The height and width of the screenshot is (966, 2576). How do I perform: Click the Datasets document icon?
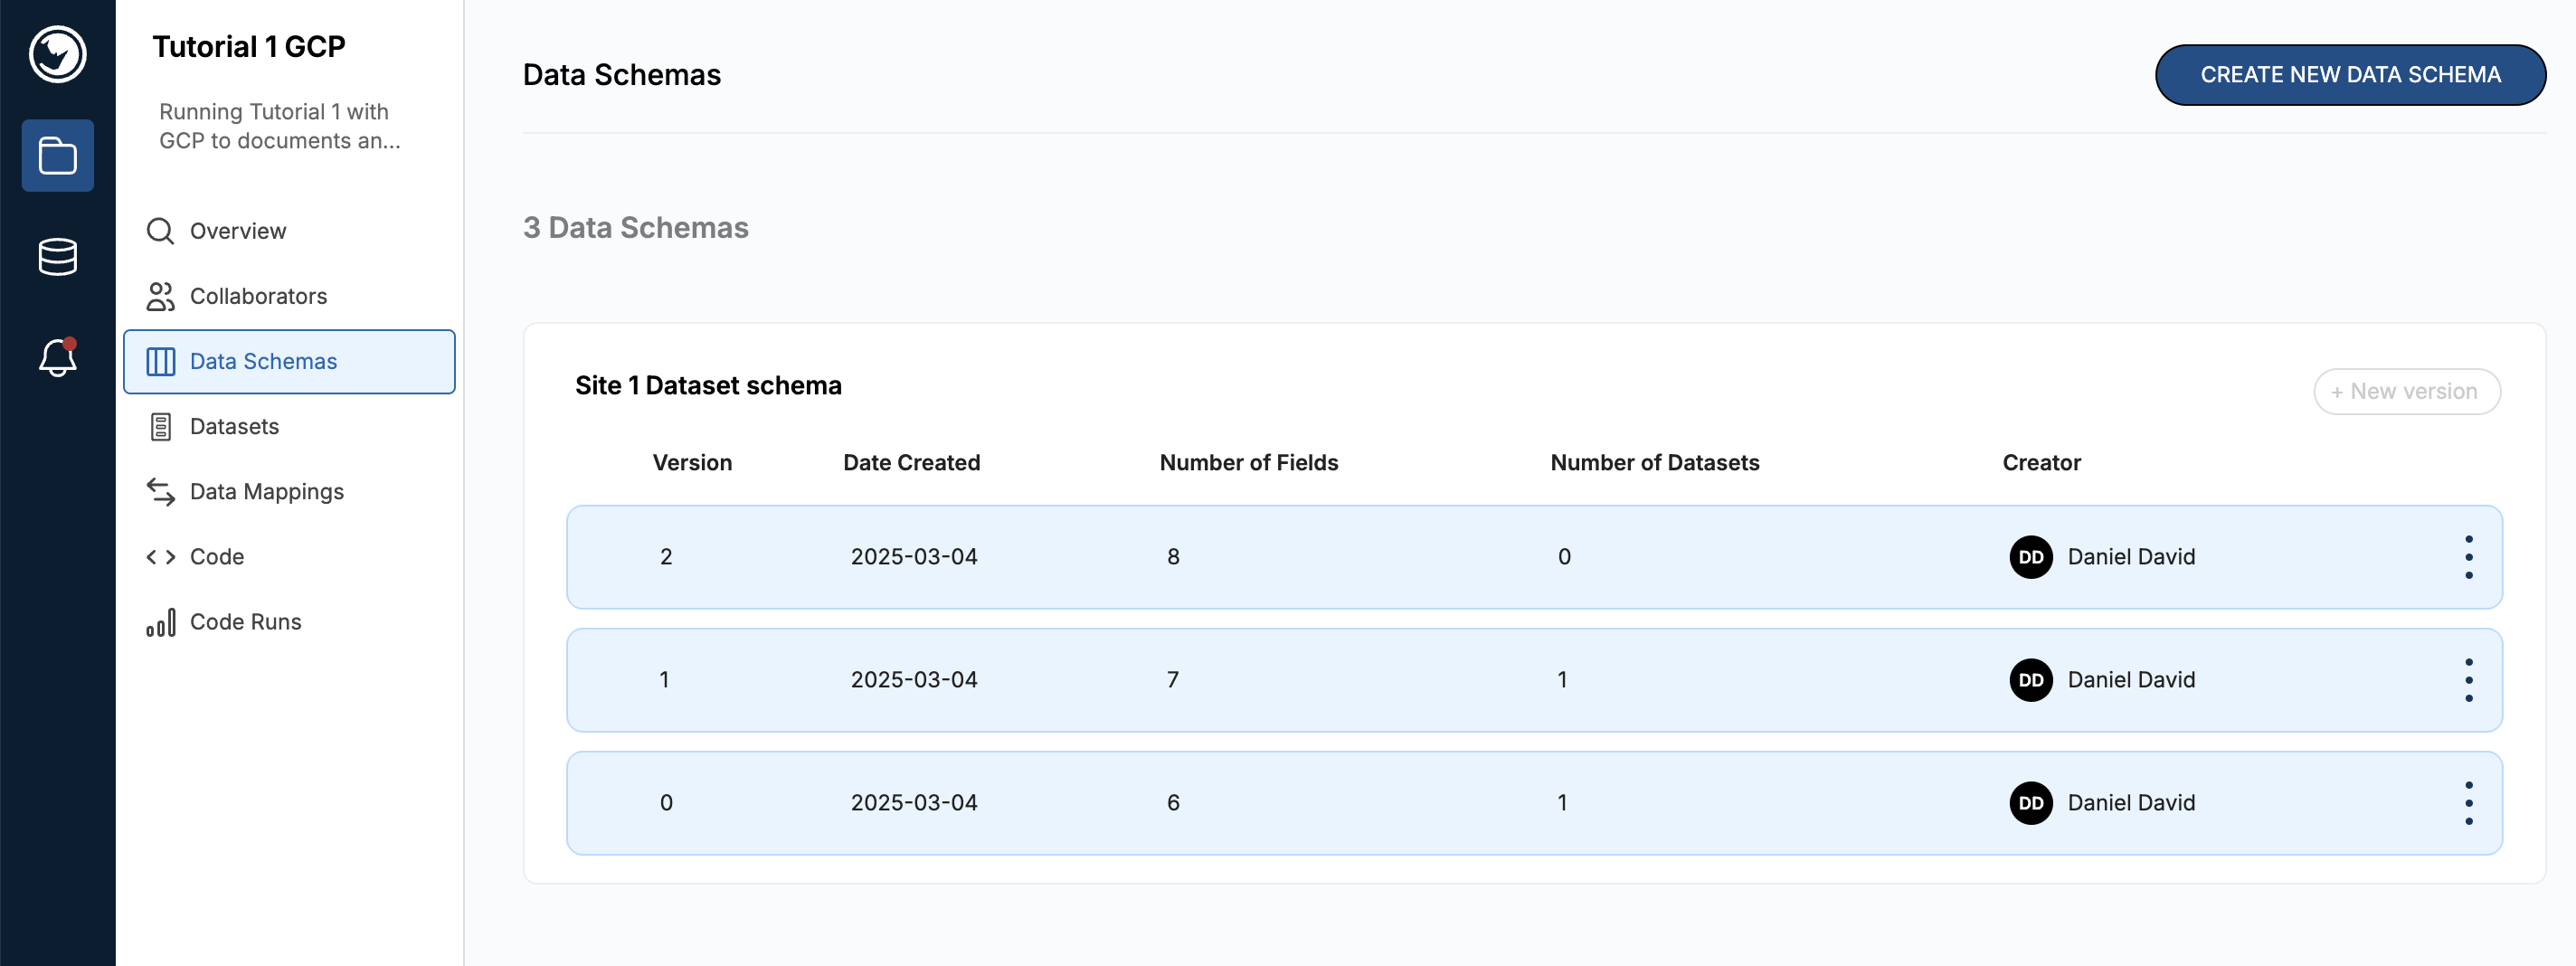tap(160, 426)
